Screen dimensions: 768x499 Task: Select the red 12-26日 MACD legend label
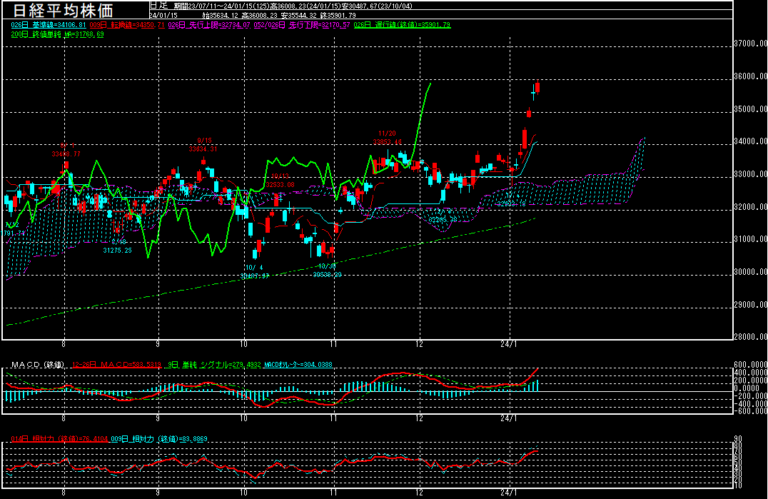[x=117, y=365]
